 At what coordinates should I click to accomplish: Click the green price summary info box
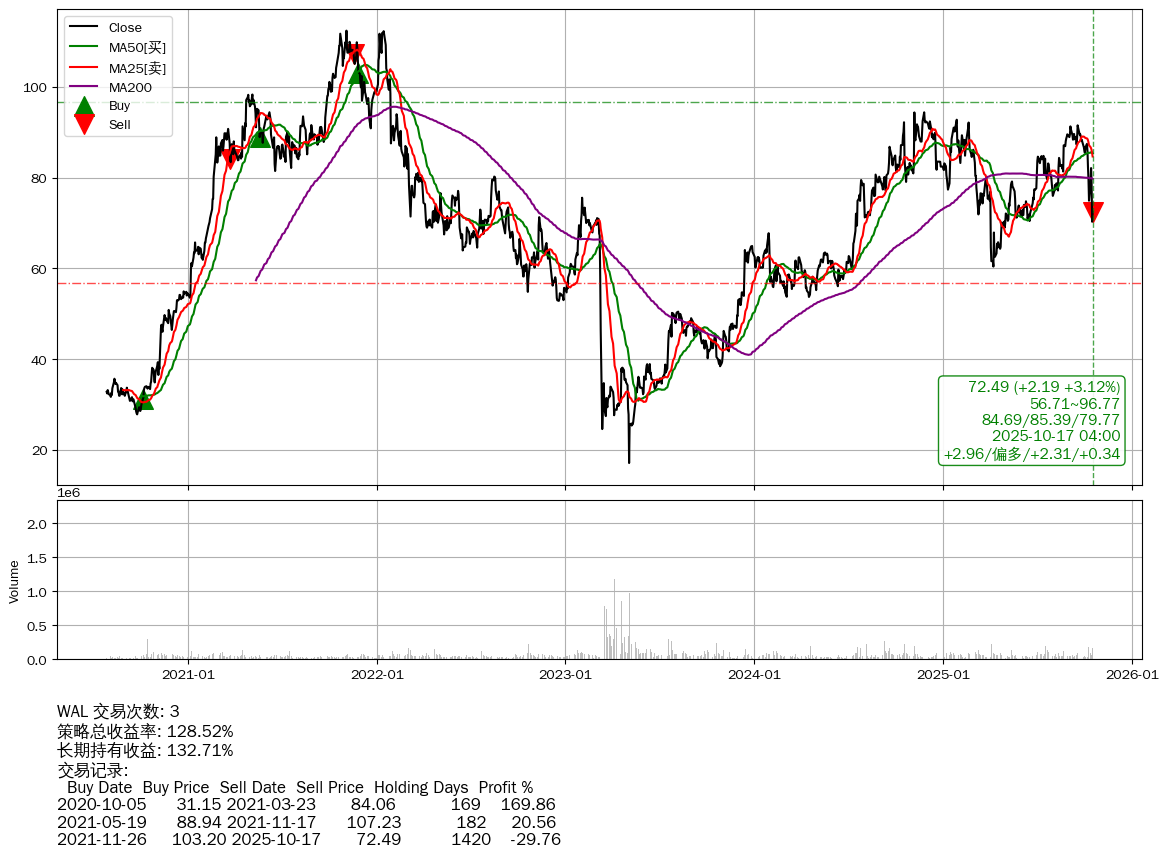[1032, 420]
